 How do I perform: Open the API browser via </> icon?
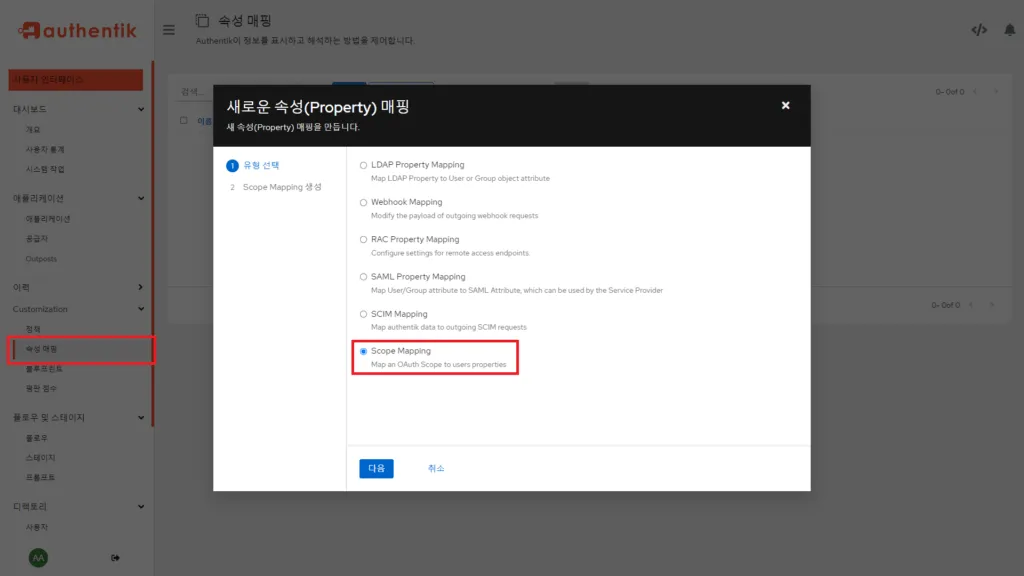pyautogui.click(x=980, y=30)
